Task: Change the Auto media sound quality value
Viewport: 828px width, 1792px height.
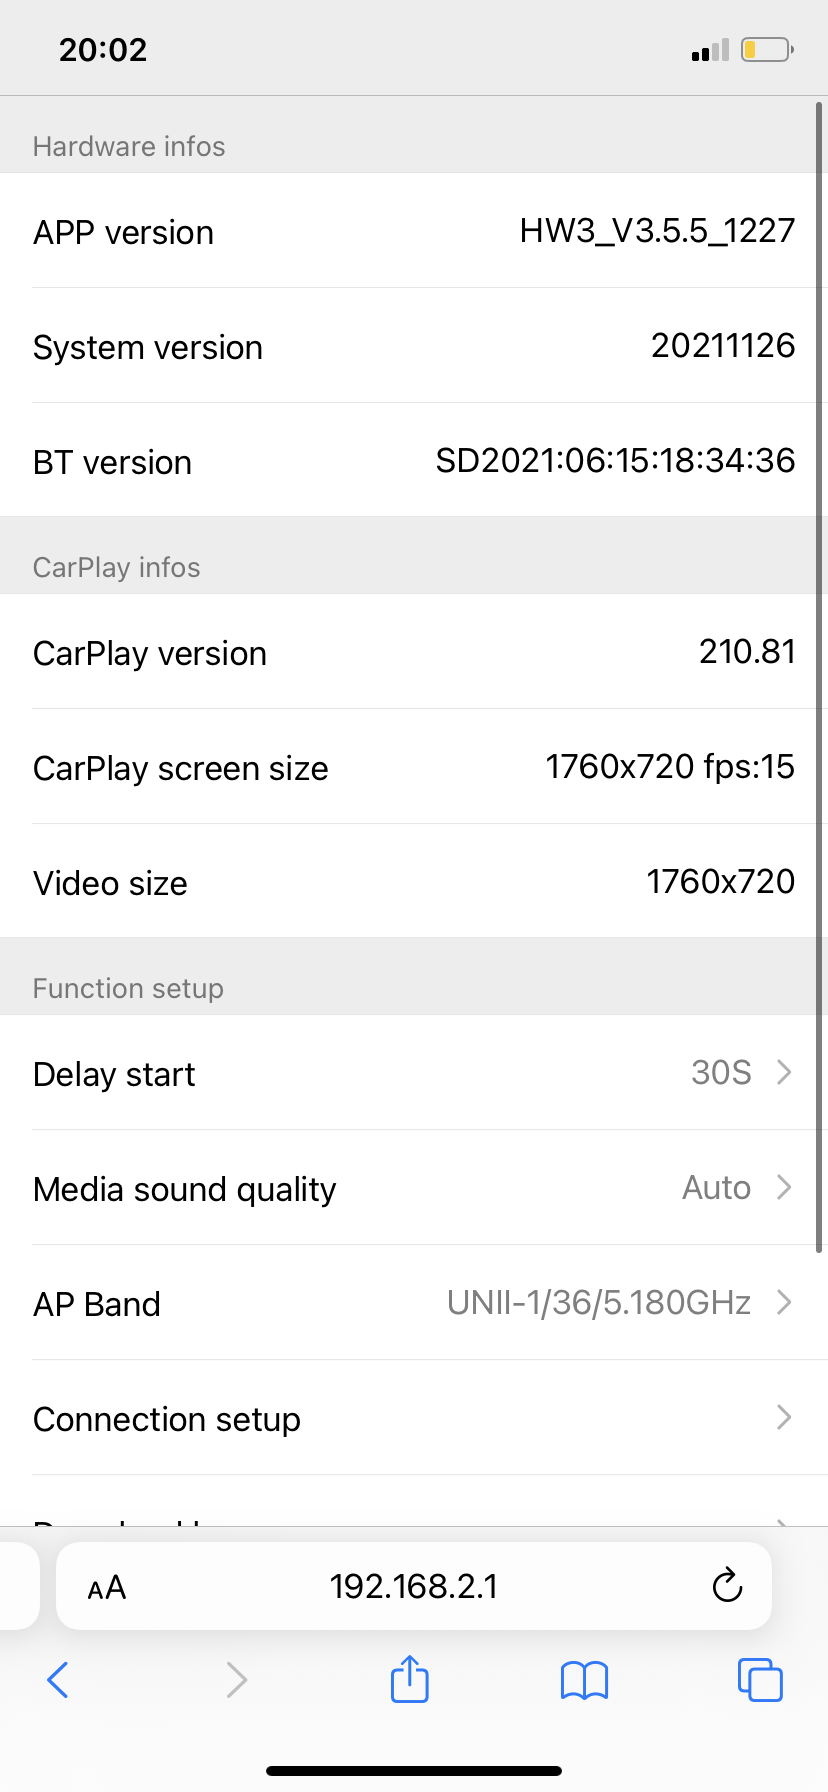Action: (716, 1187)
